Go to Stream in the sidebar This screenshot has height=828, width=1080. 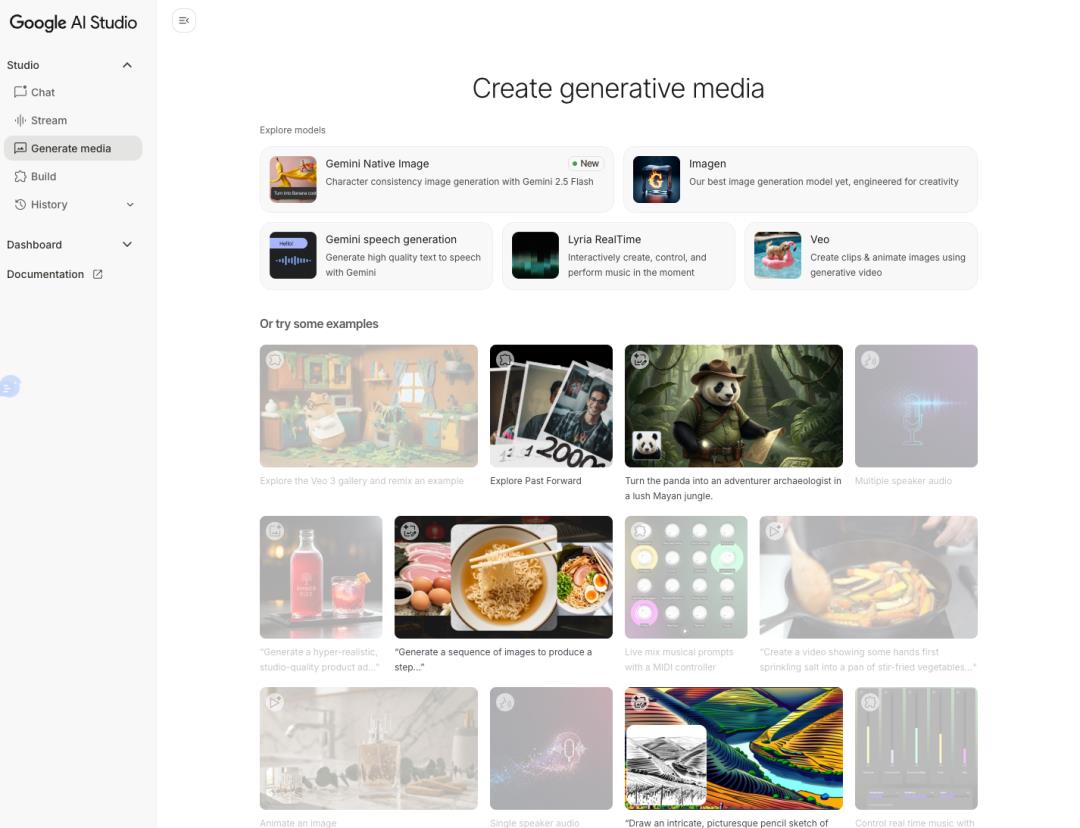tap(73, 121)
